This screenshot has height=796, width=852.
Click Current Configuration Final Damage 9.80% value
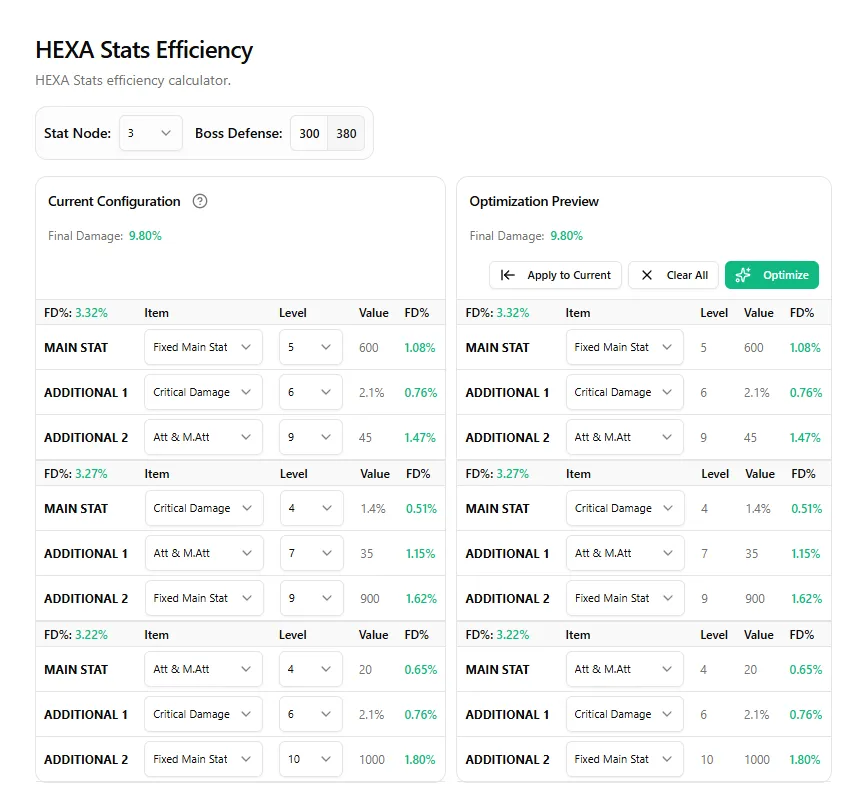pyautogui.click(x=145, y=236)
